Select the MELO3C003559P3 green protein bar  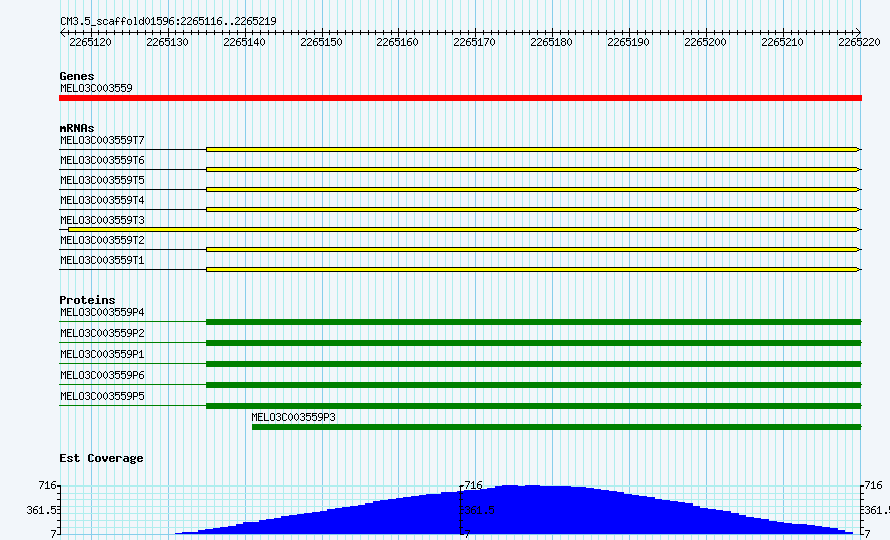pos(557,427)
